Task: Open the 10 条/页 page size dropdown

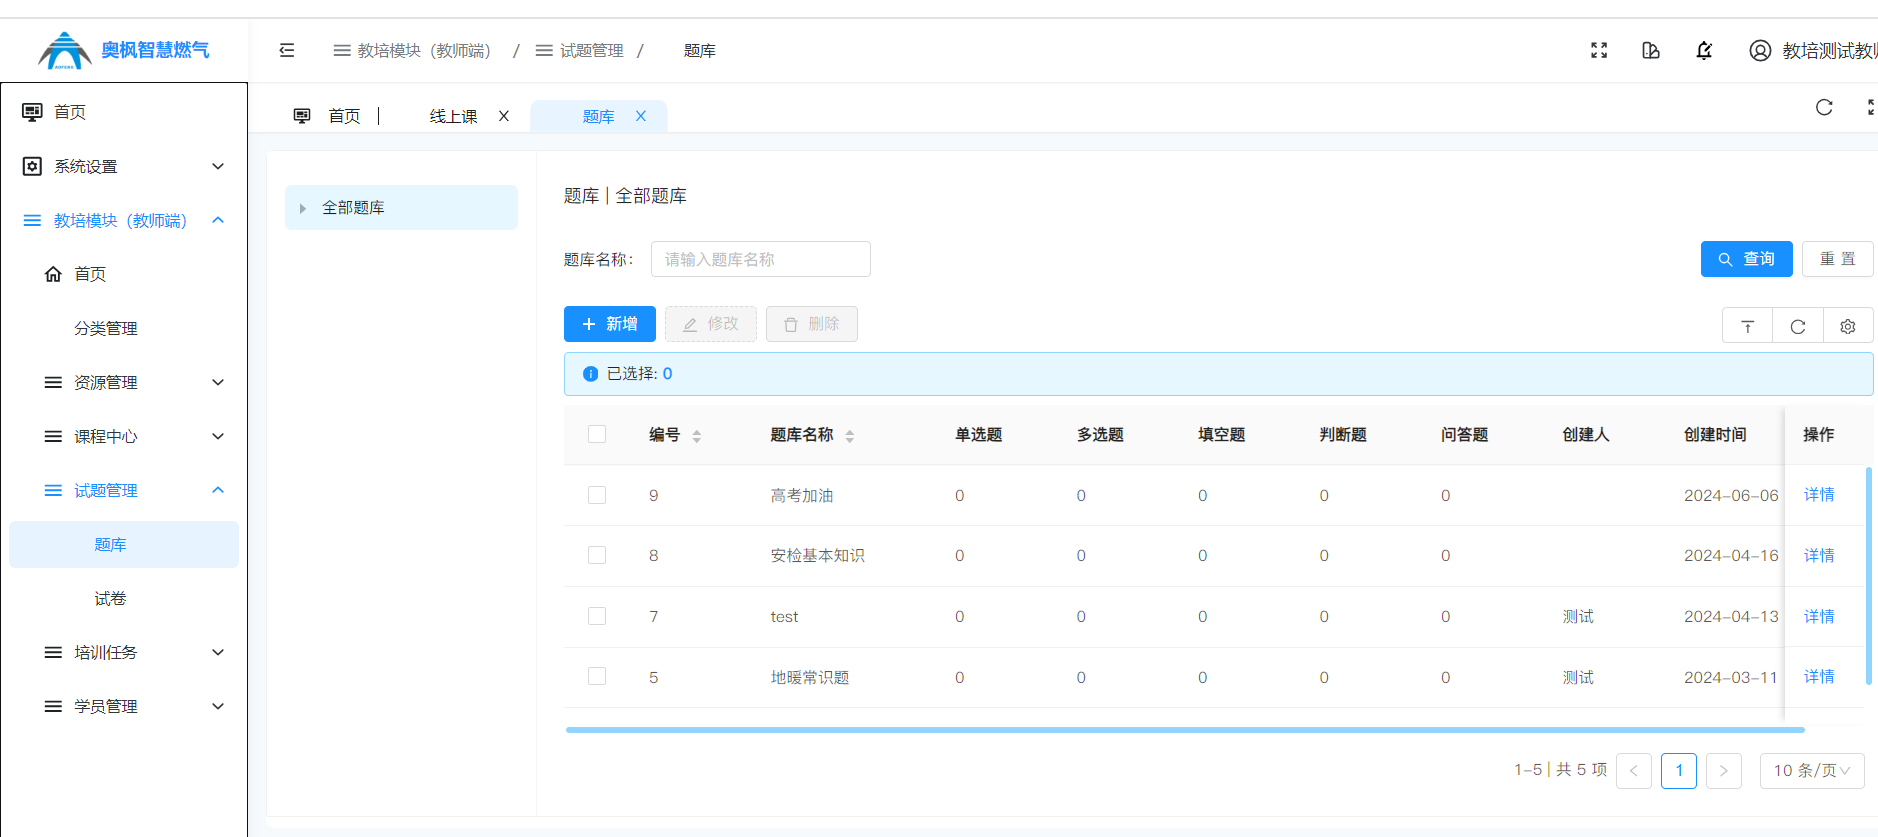Action: coord(1812,770)
